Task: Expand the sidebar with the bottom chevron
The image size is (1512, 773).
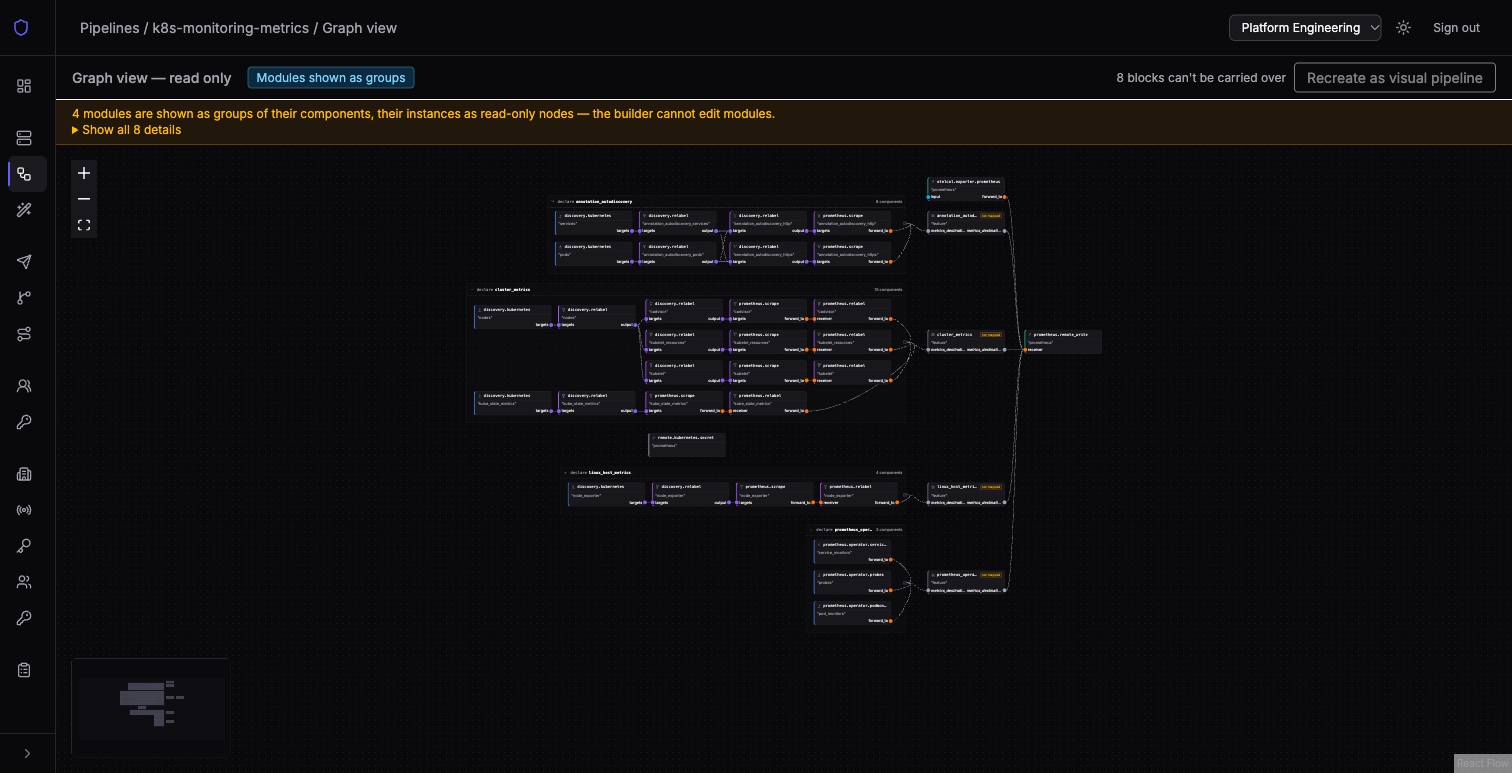Action: click(x=27, y=753)
